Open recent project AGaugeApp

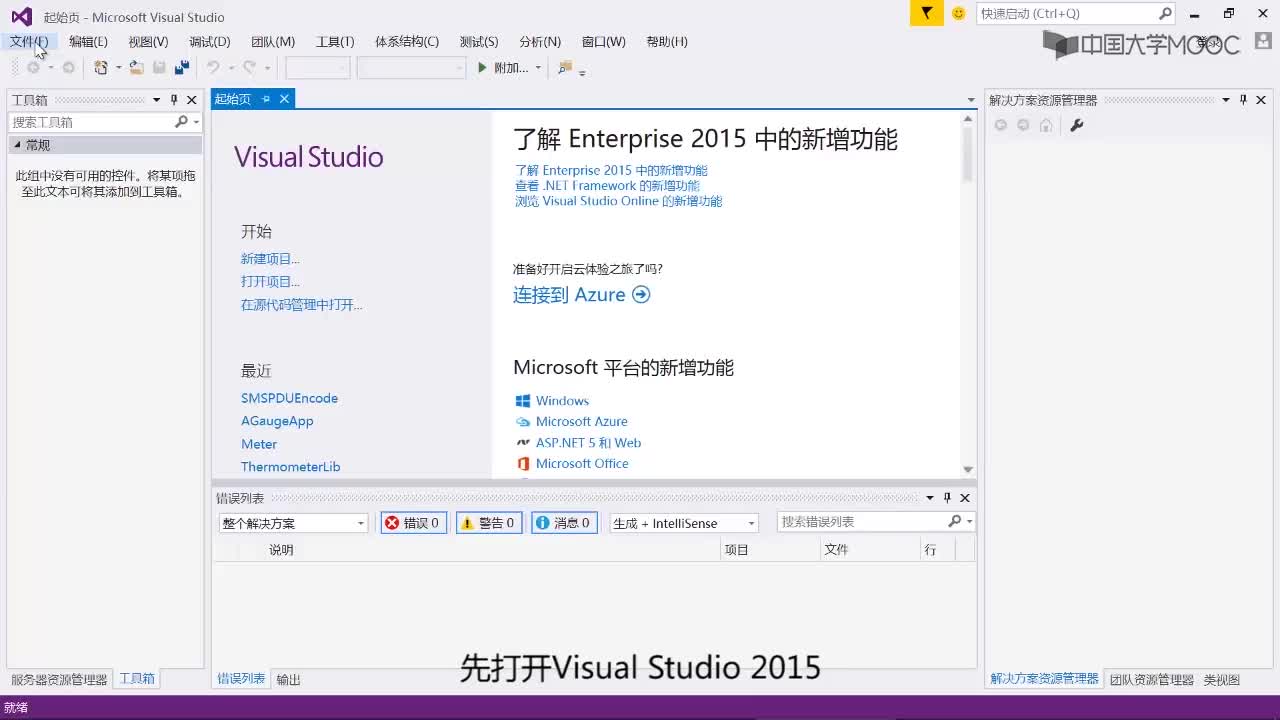(277, 421)
